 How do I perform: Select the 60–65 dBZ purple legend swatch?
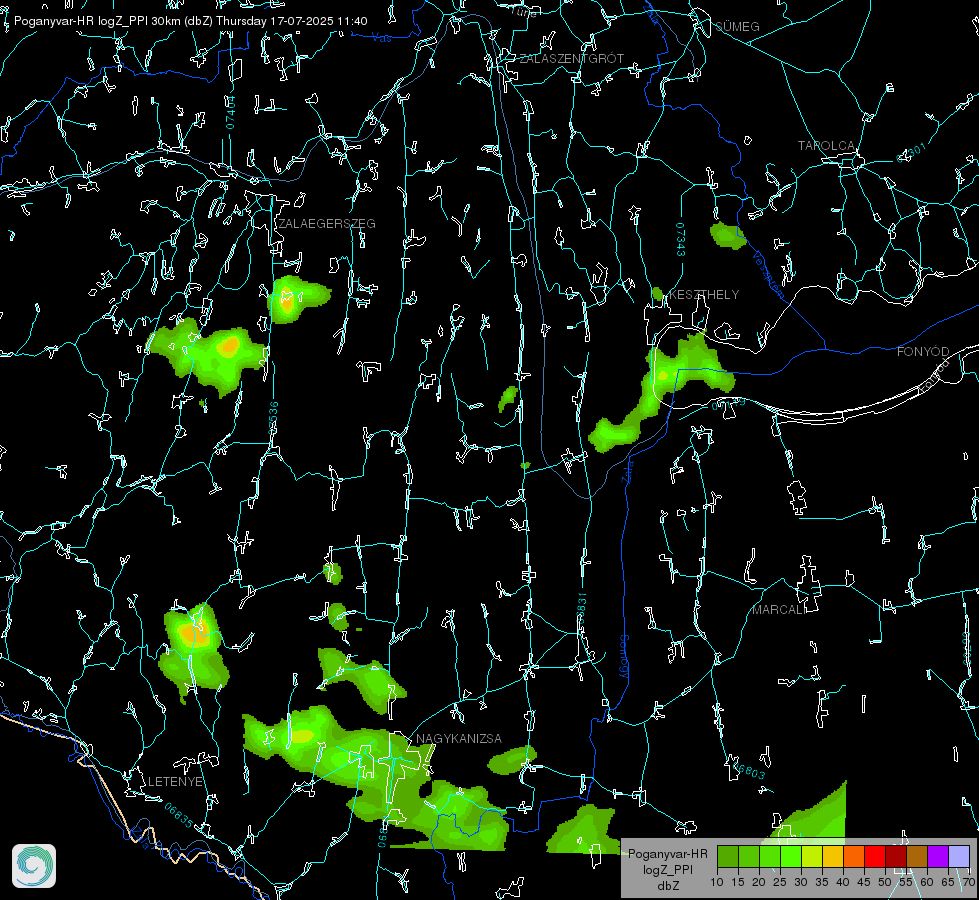[938, 856]
